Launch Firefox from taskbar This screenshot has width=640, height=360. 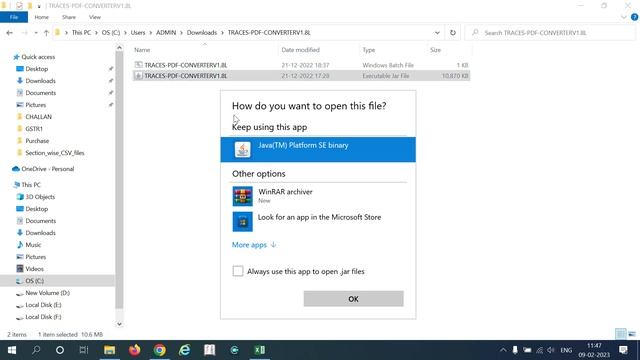pos(135,350)
